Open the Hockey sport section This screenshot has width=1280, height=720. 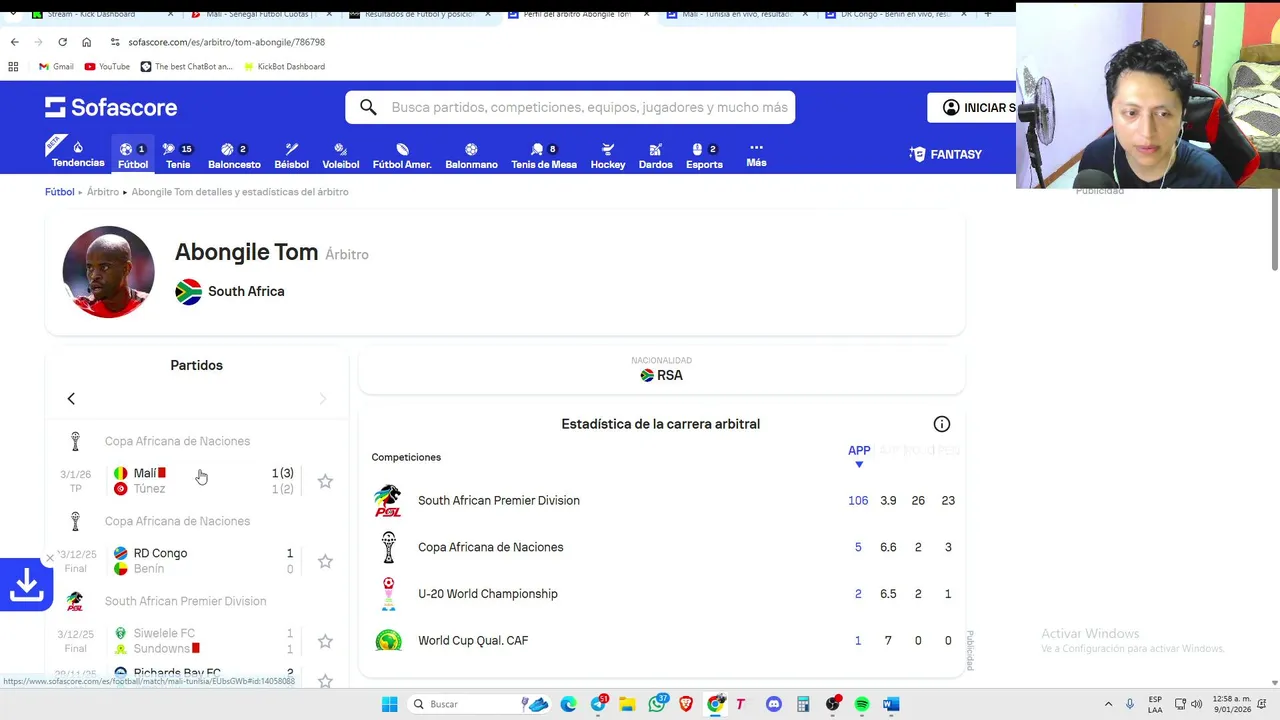pos(608,155)
